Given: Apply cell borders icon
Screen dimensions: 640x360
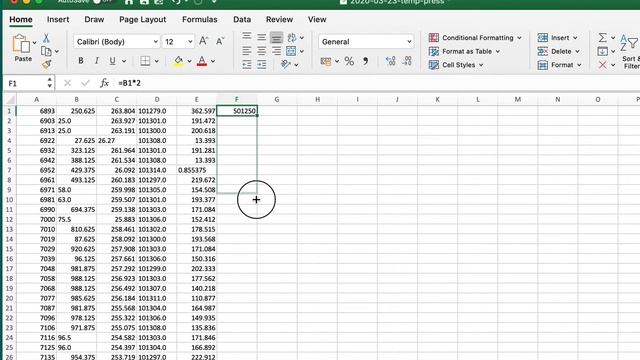Looking at the screenshot, I should [145, 61].
